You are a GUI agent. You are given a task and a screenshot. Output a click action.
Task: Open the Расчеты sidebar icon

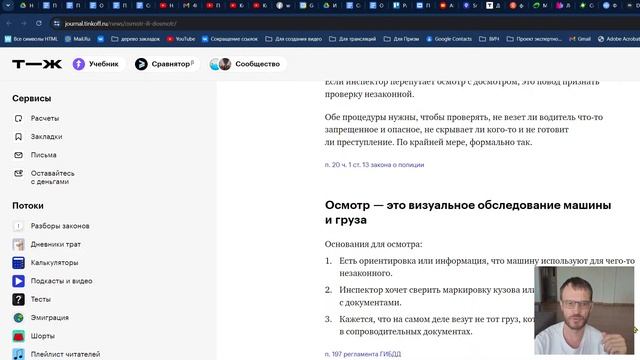click(x=18, y=118)
